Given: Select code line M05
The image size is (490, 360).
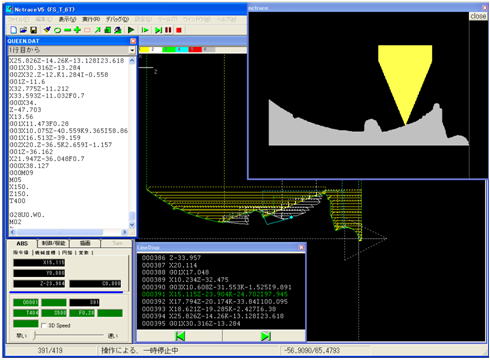Looking at the screenshot, I should (x=15, y=180).
